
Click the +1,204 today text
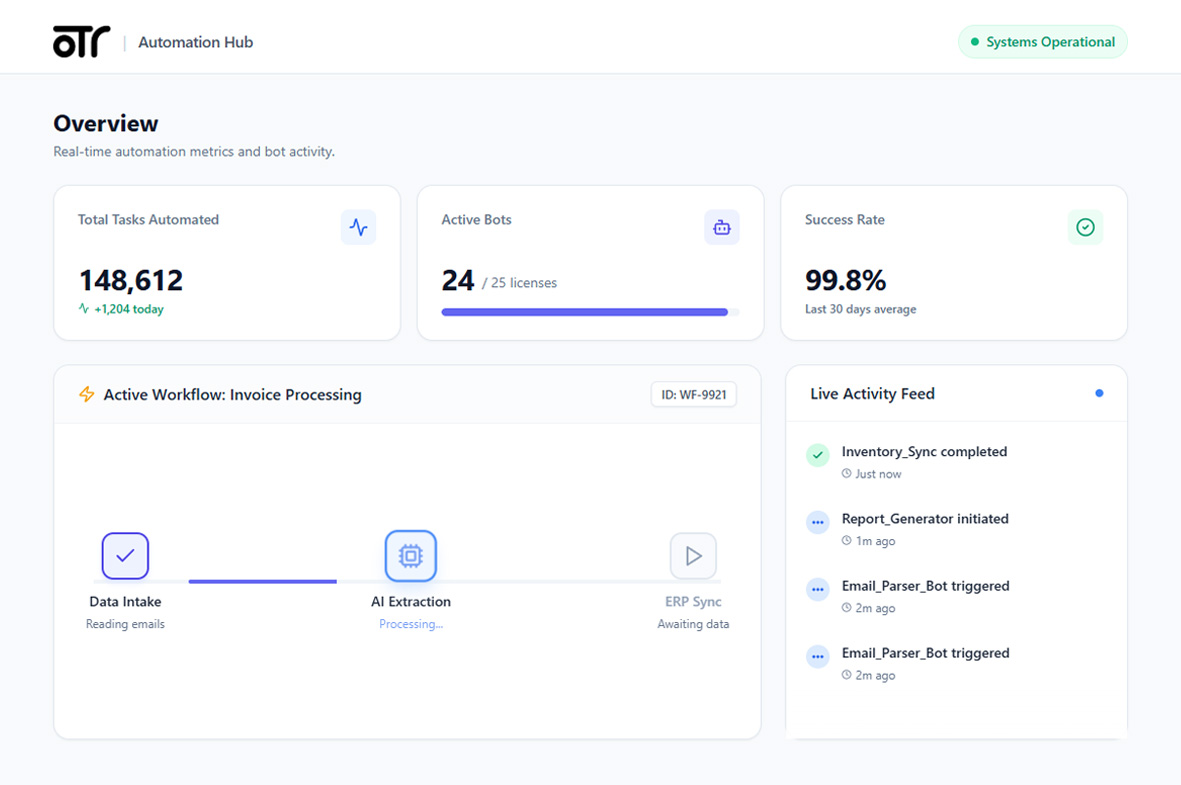coord(129,309)
